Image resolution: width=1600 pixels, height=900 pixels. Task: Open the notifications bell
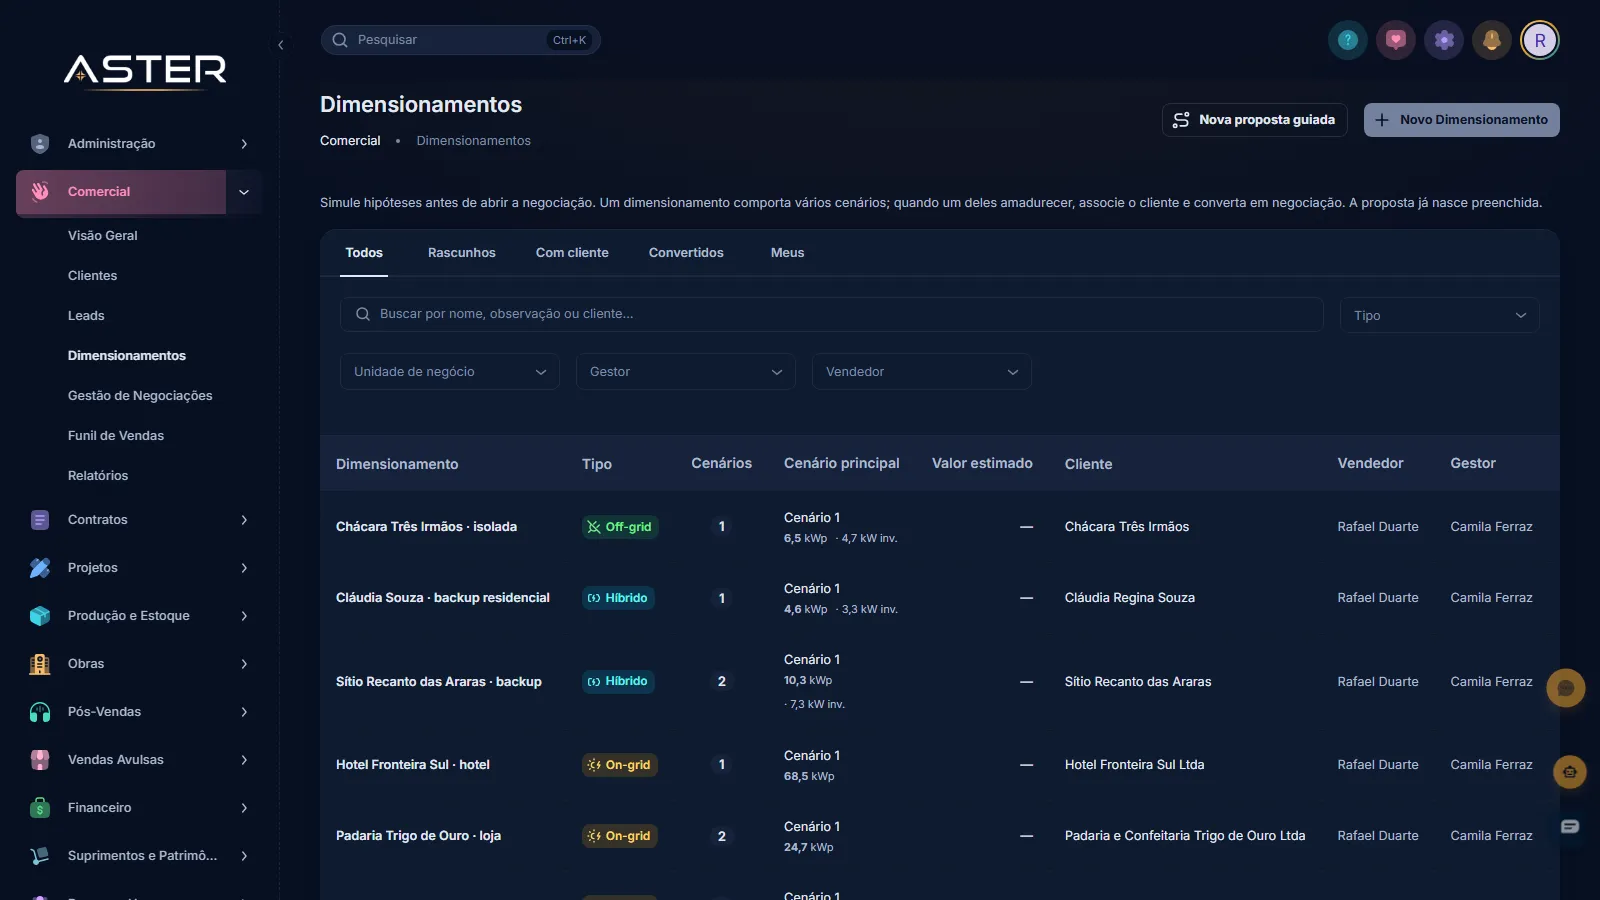click(x=1492, y=40)
